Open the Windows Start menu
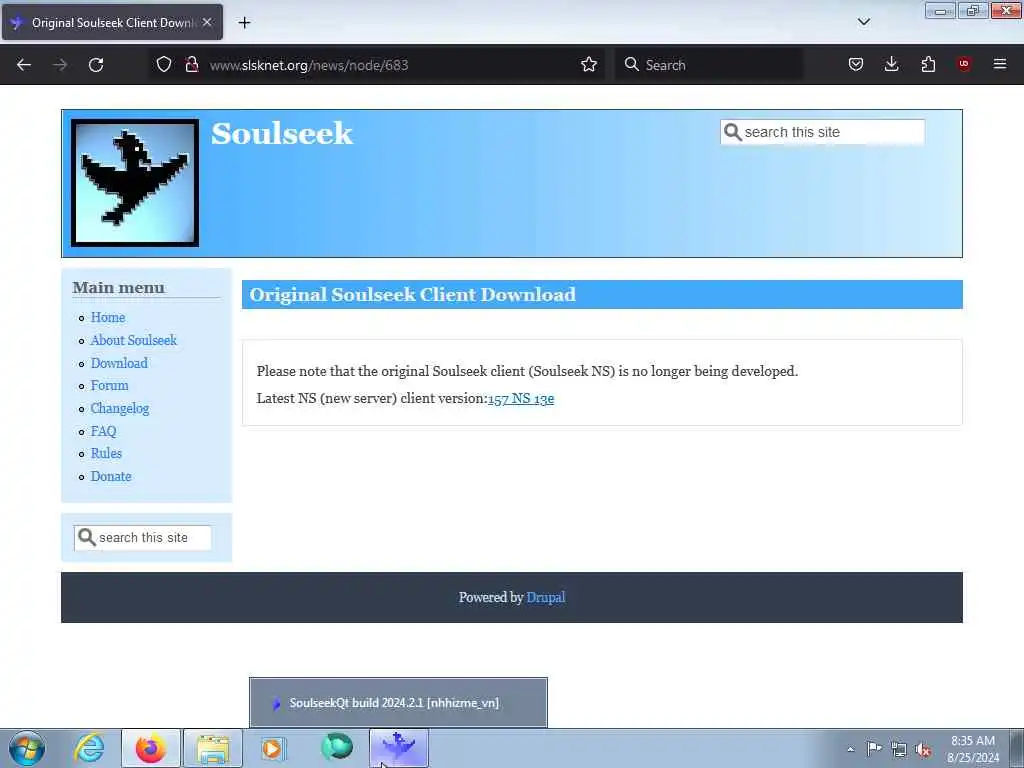 click(x=27, y=748)
